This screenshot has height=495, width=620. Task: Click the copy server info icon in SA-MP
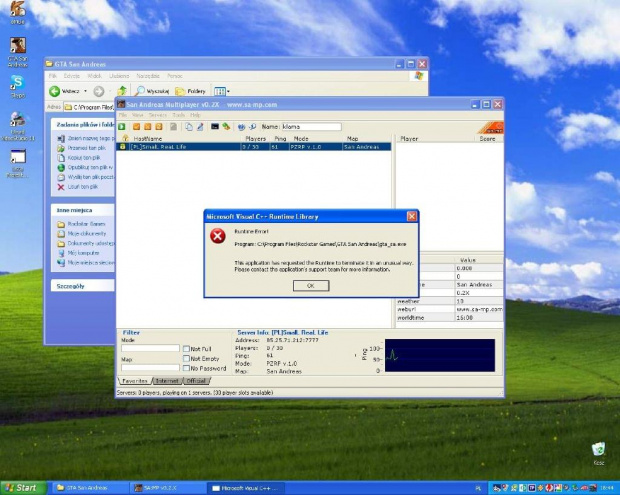[x=189, y=127]
